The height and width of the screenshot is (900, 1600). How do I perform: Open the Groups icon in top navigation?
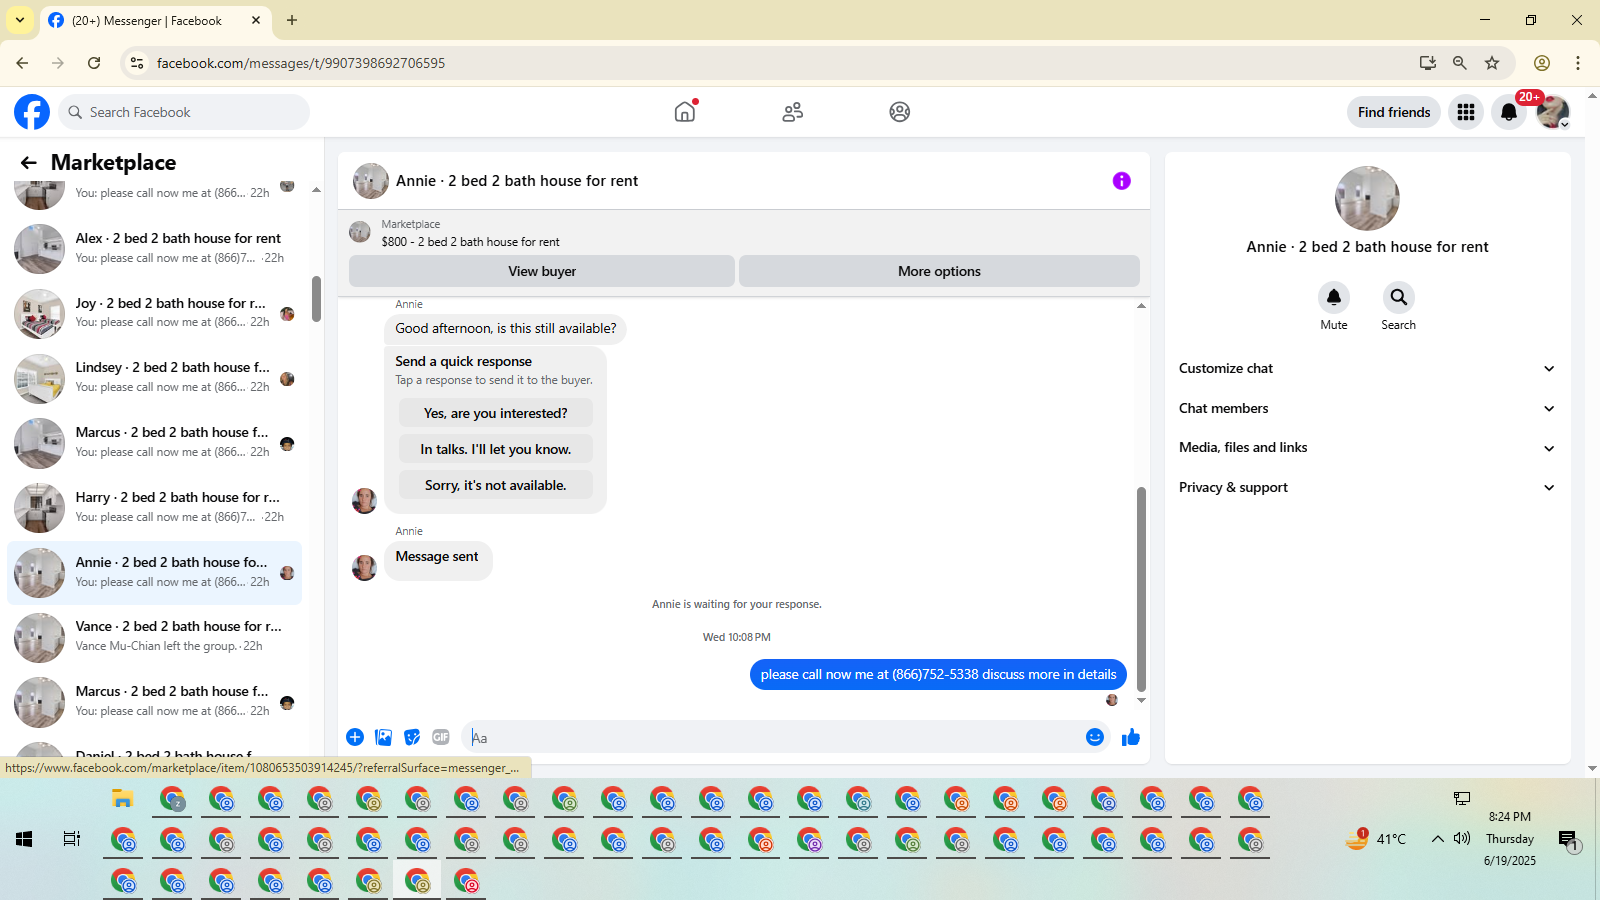900,112
